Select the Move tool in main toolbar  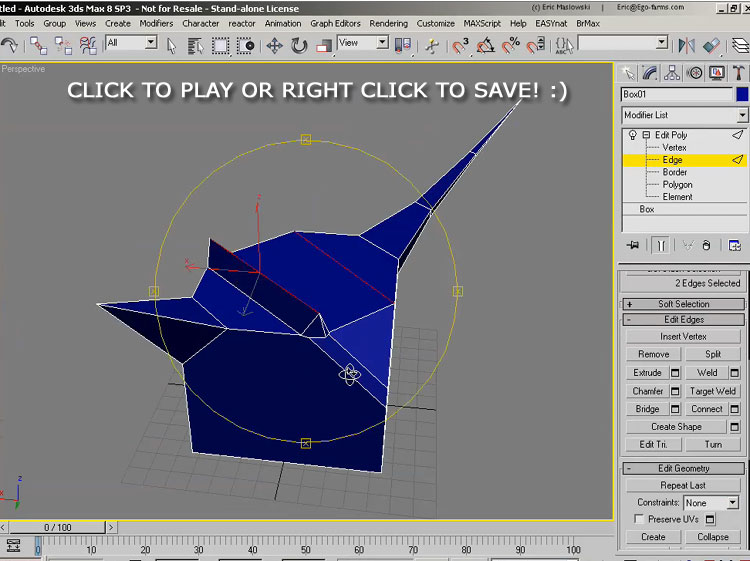click(274, 45)
